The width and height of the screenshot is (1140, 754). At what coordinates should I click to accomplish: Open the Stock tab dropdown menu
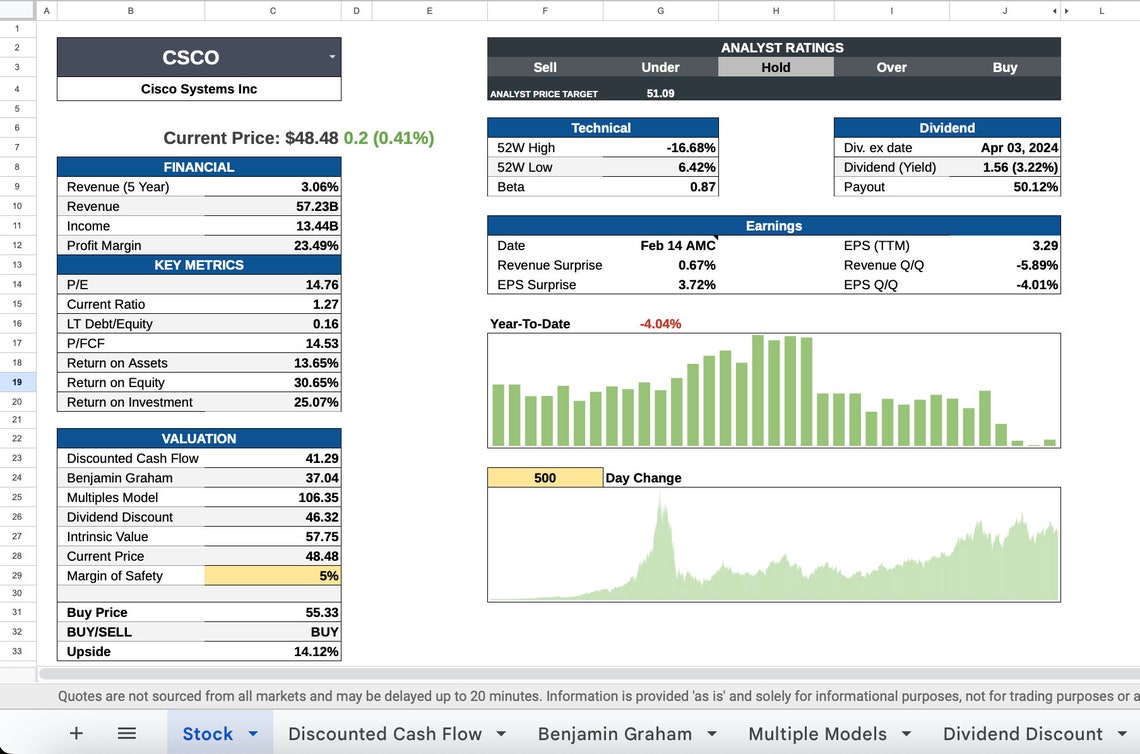coord(255,733)
